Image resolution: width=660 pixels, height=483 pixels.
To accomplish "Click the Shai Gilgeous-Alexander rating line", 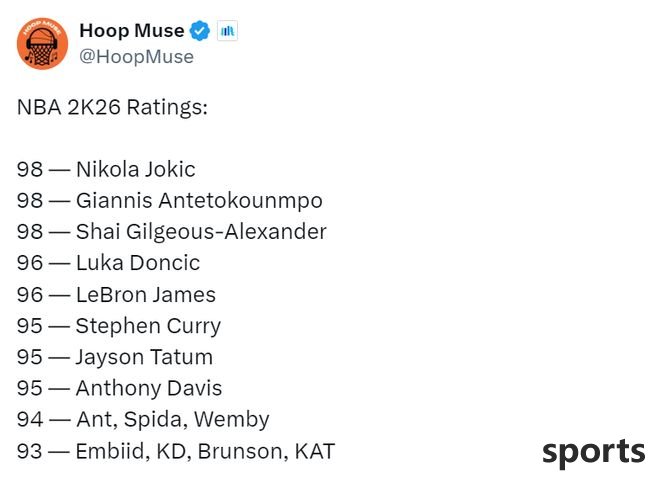I will [x=172, y=232].
